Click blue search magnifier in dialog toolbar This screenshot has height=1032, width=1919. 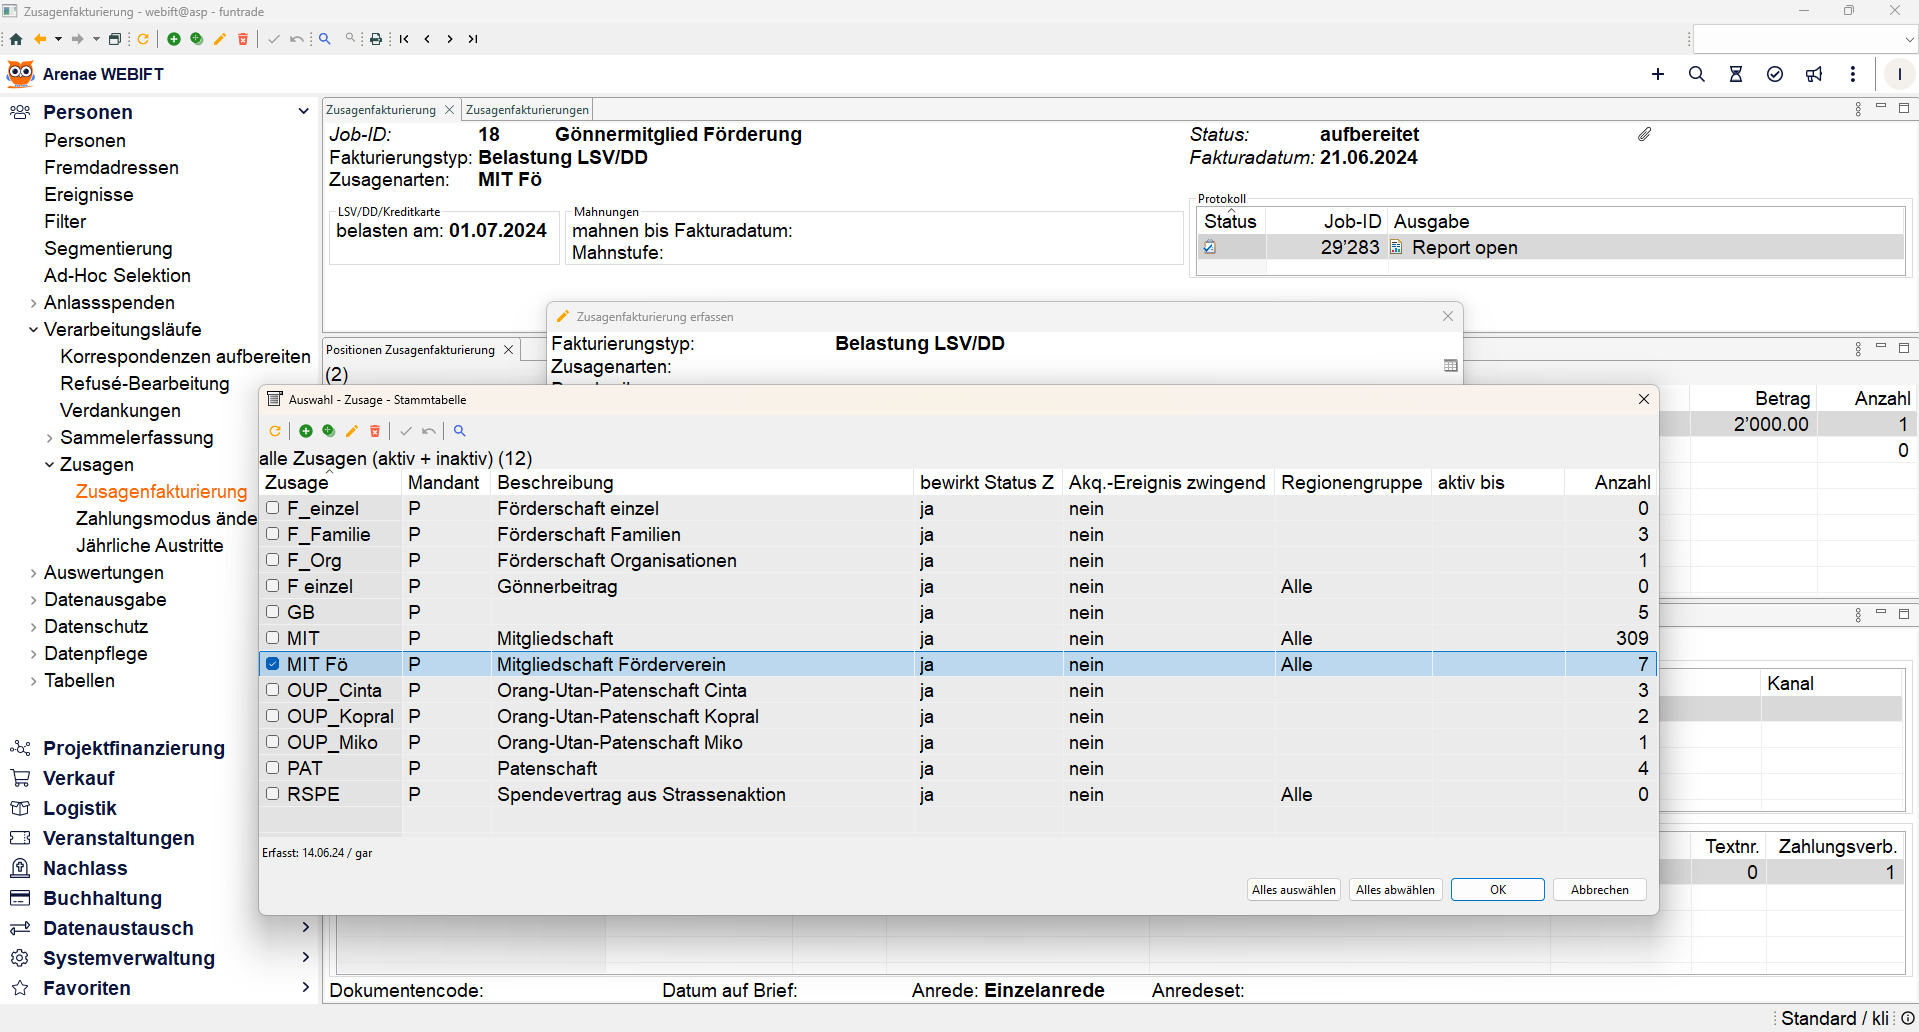460,431
